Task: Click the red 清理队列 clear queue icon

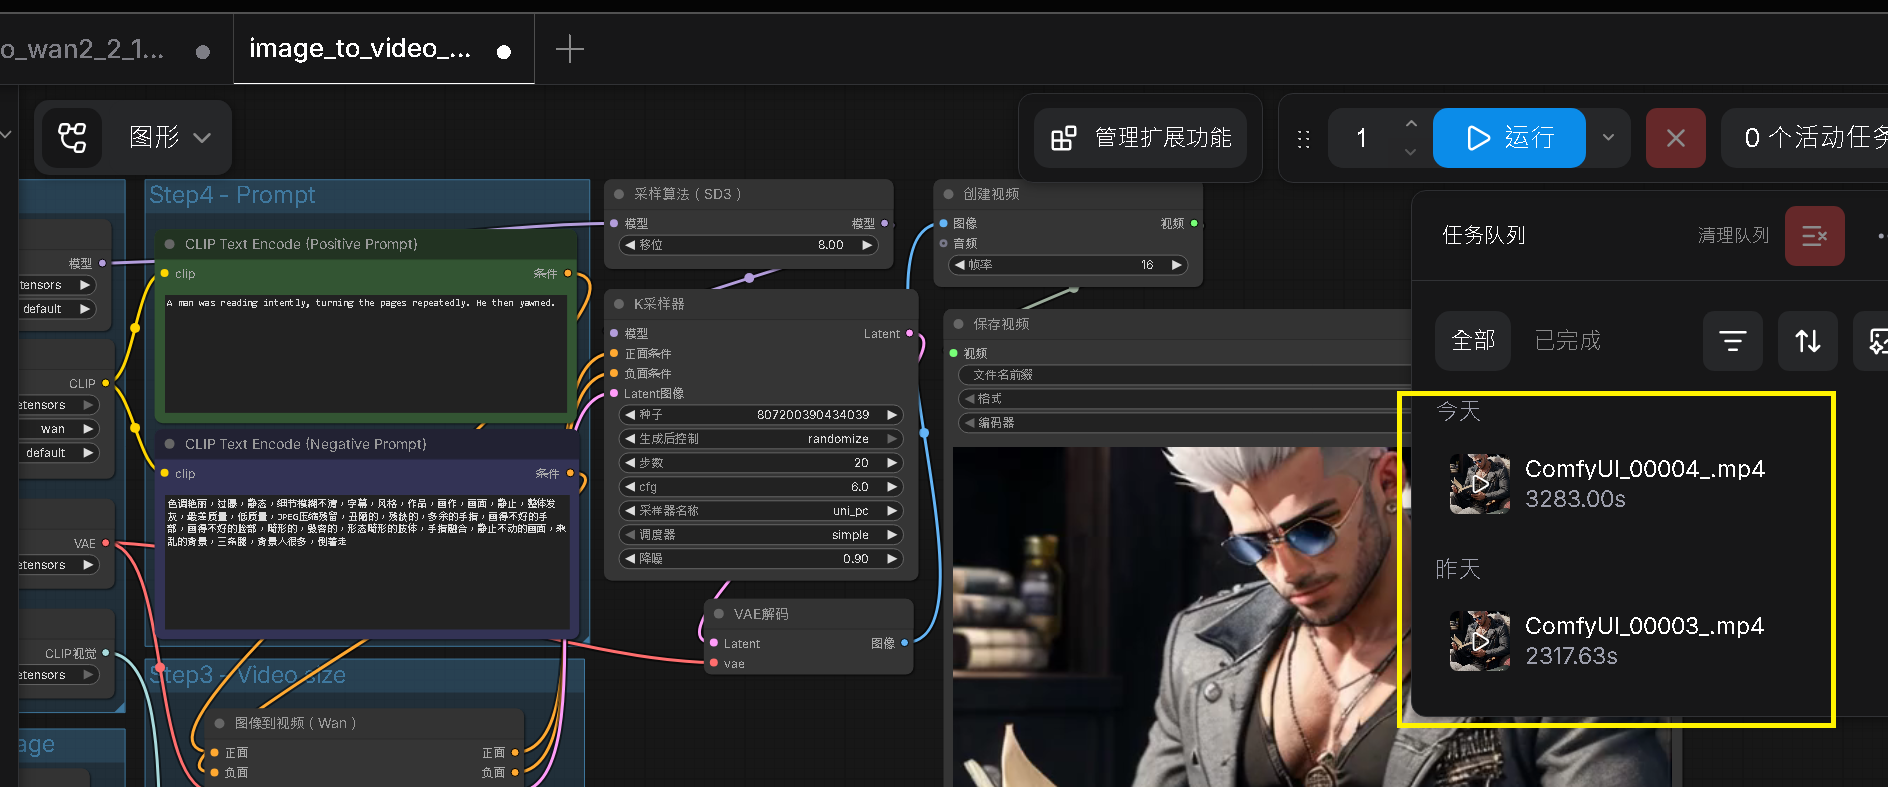Action: [1815, 236]
